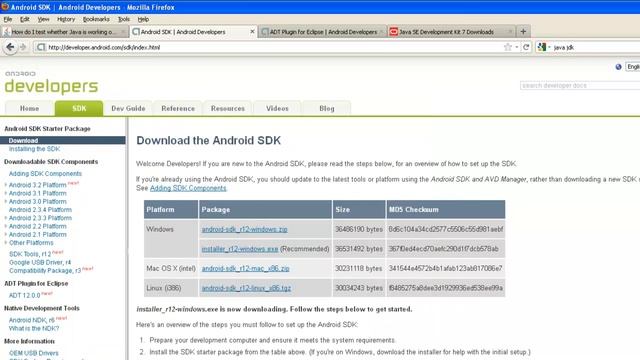Screen dimensions: 640x360
Task: Expand Android 2.3.3 Platform tree item
Action: click(x=6, y=218)
